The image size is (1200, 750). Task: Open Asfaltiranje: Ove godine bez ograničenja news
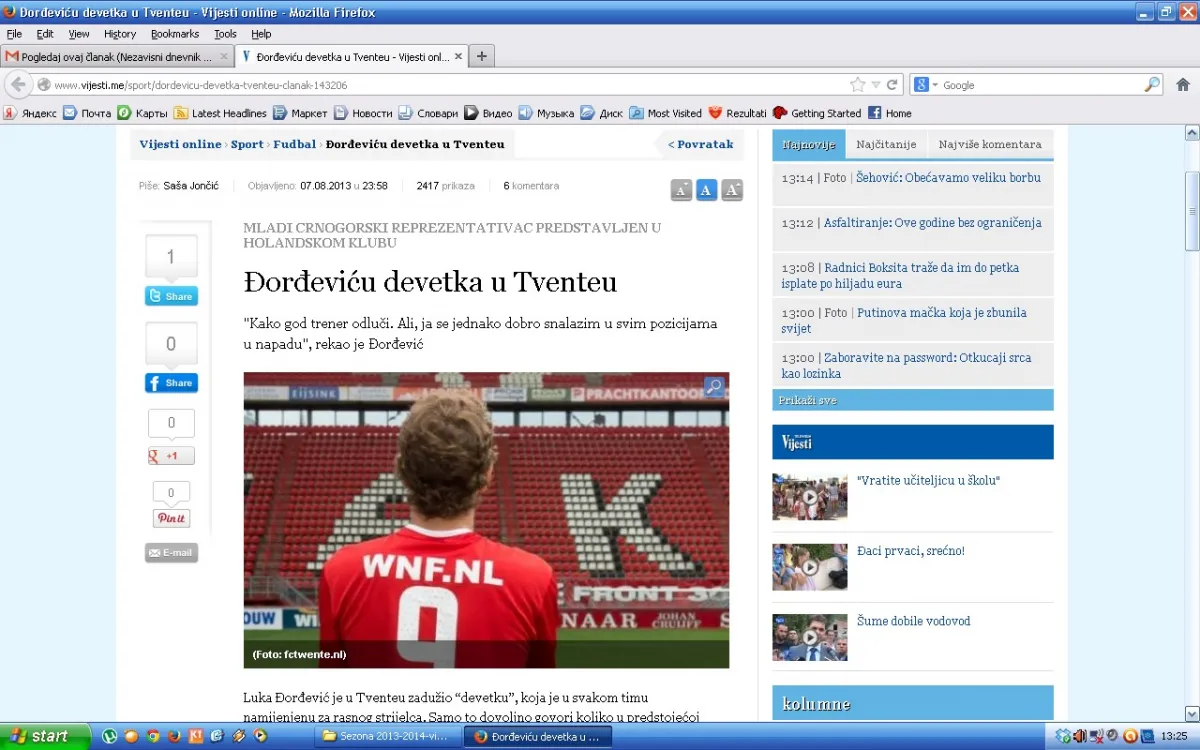(x=932, y=222)
